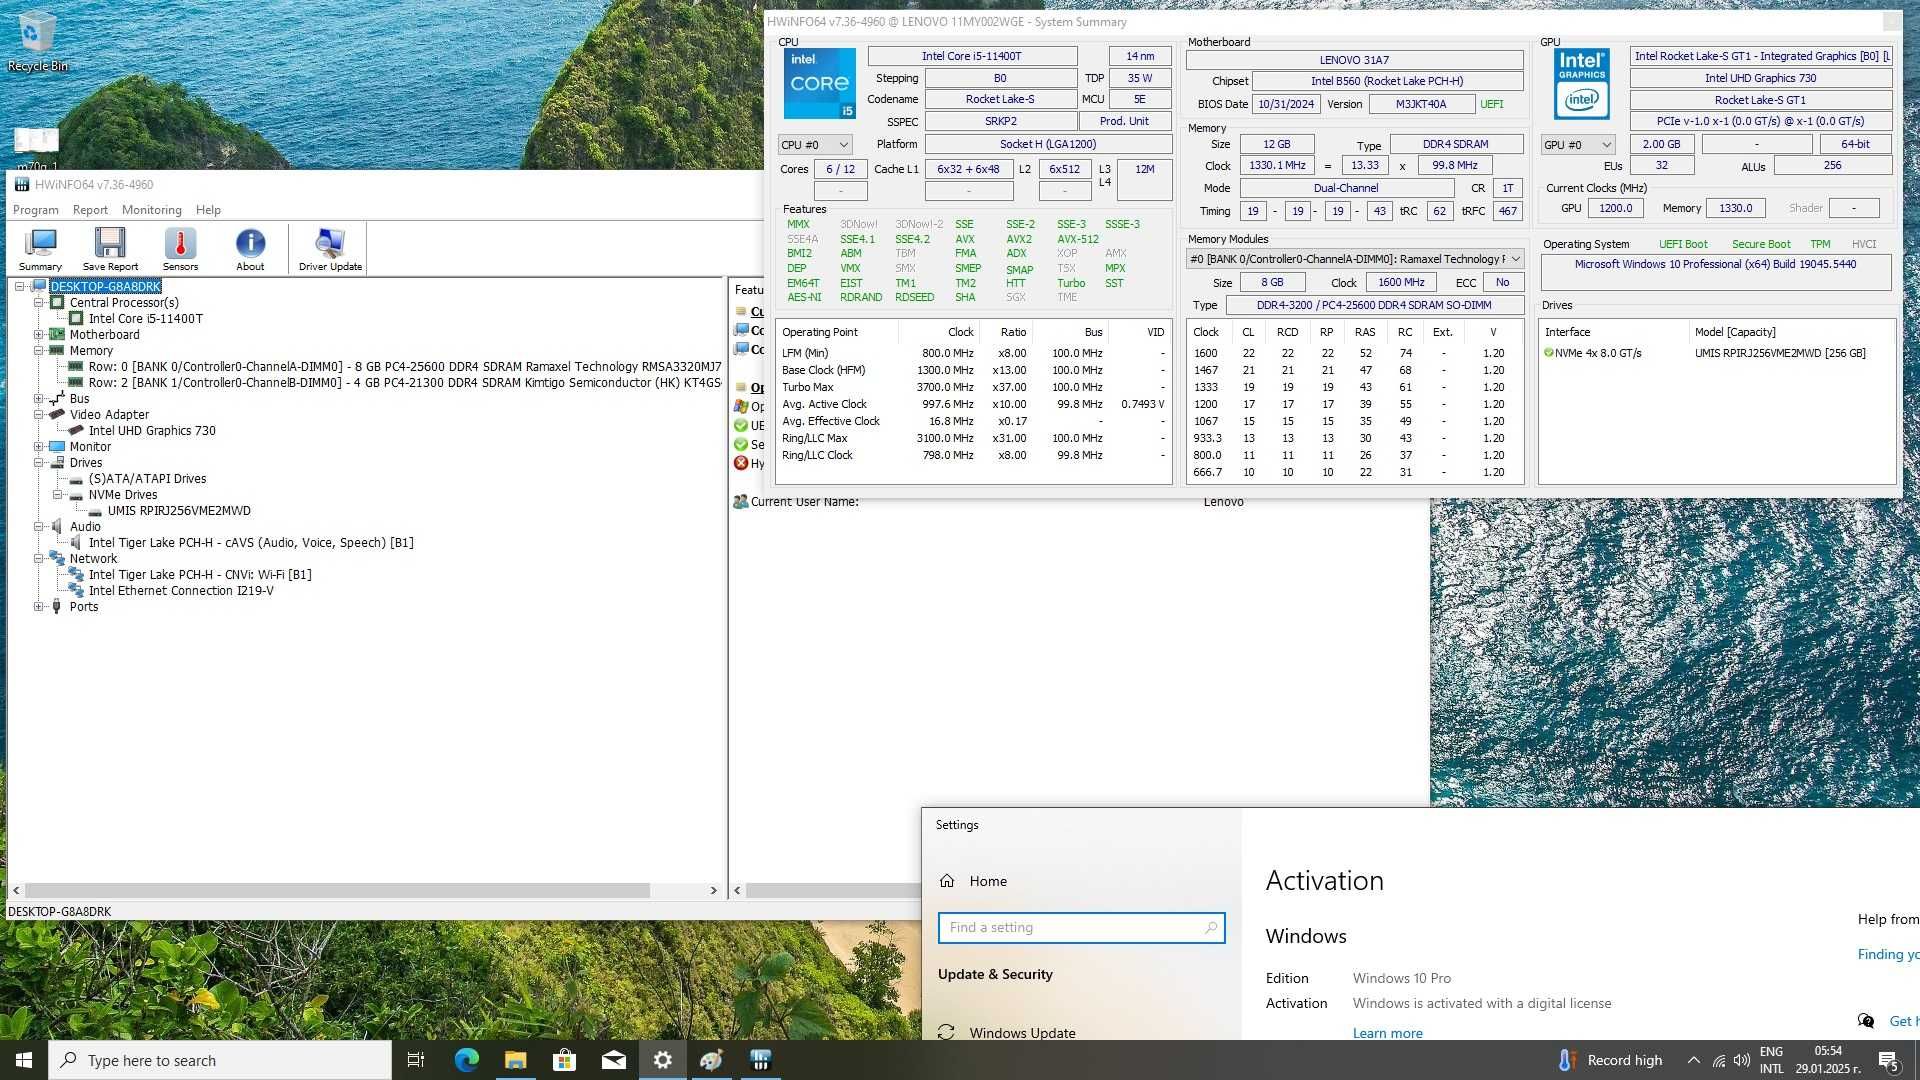Click Intel UHD Graphics 730 tree icon
The width and height of the screenshot is (1920, 1080).
coord(76,431)
